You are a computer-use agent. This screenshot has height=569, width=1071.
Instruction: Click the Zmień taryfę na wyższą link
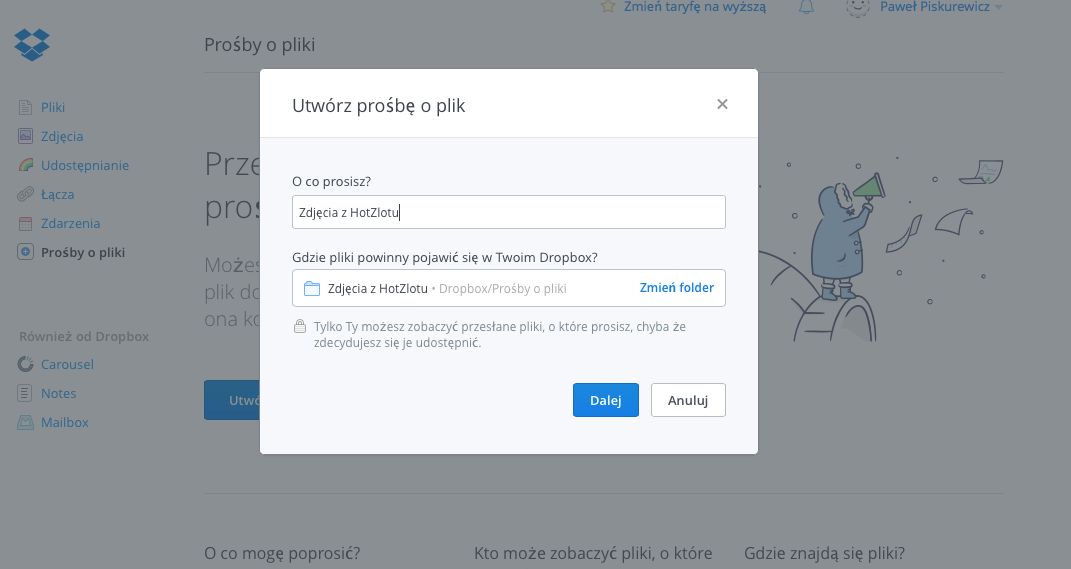[x=695, y=7]
